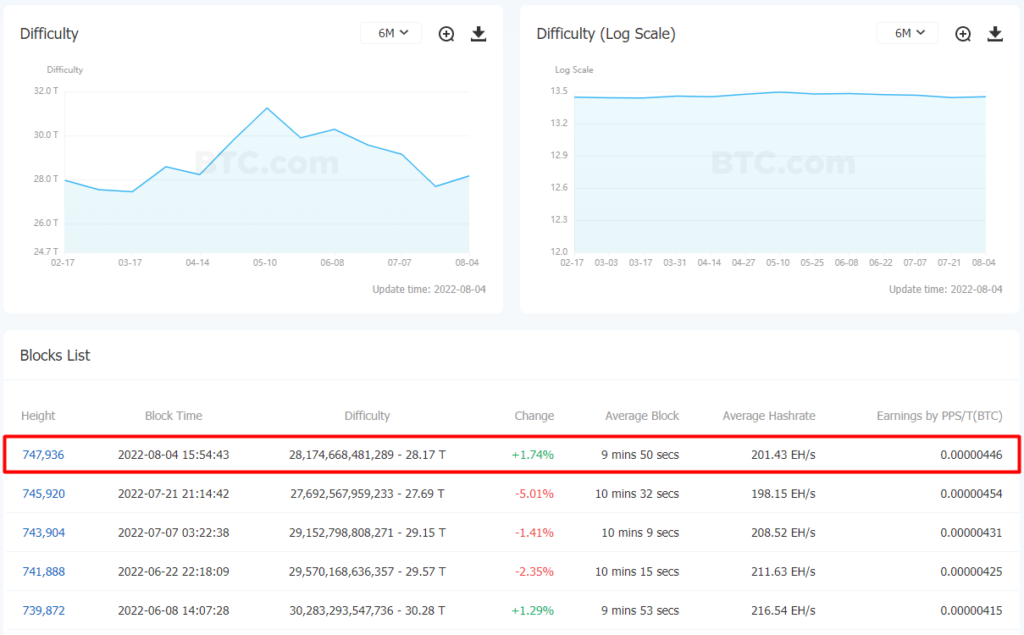
Task: Click the Average Hashrate column header
Action: pyautogui.click(x=769, y=416)
